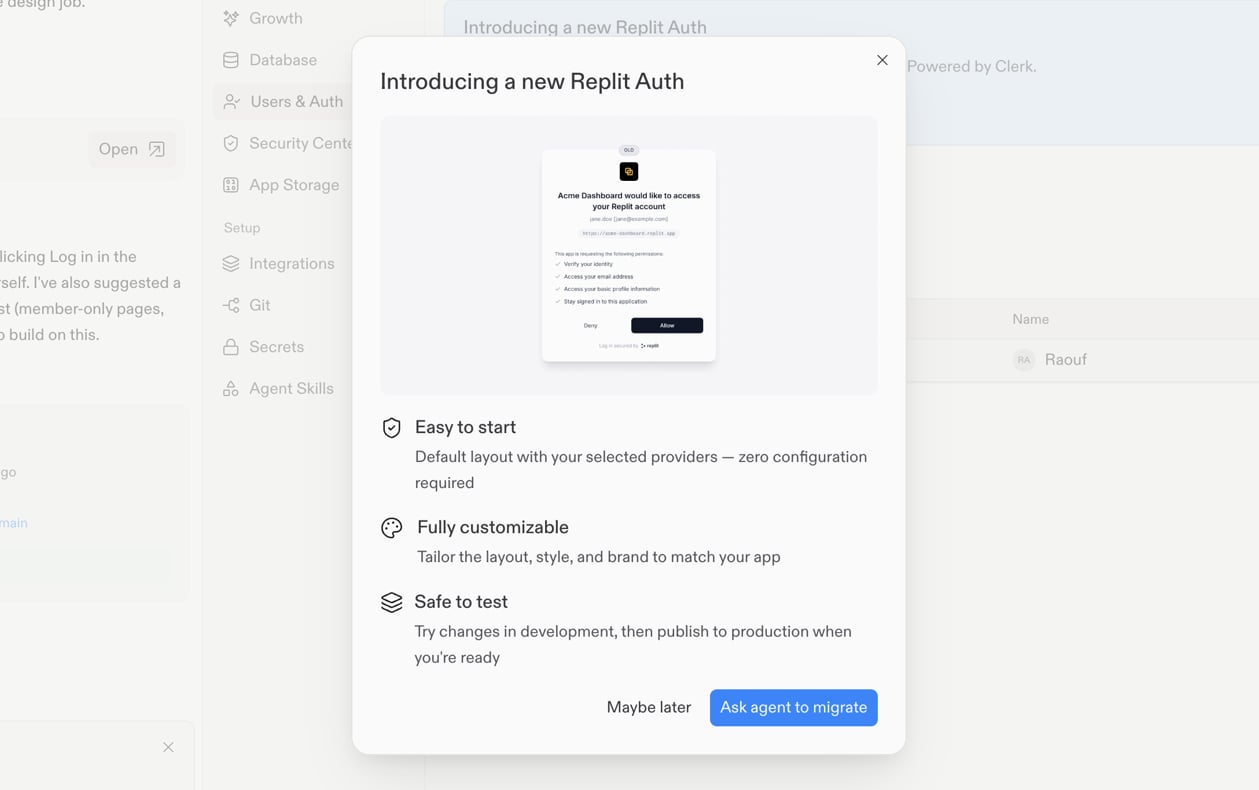Click the Secrets lock icon
This screenshot has height=790, width=1259.
pos(231,347)
